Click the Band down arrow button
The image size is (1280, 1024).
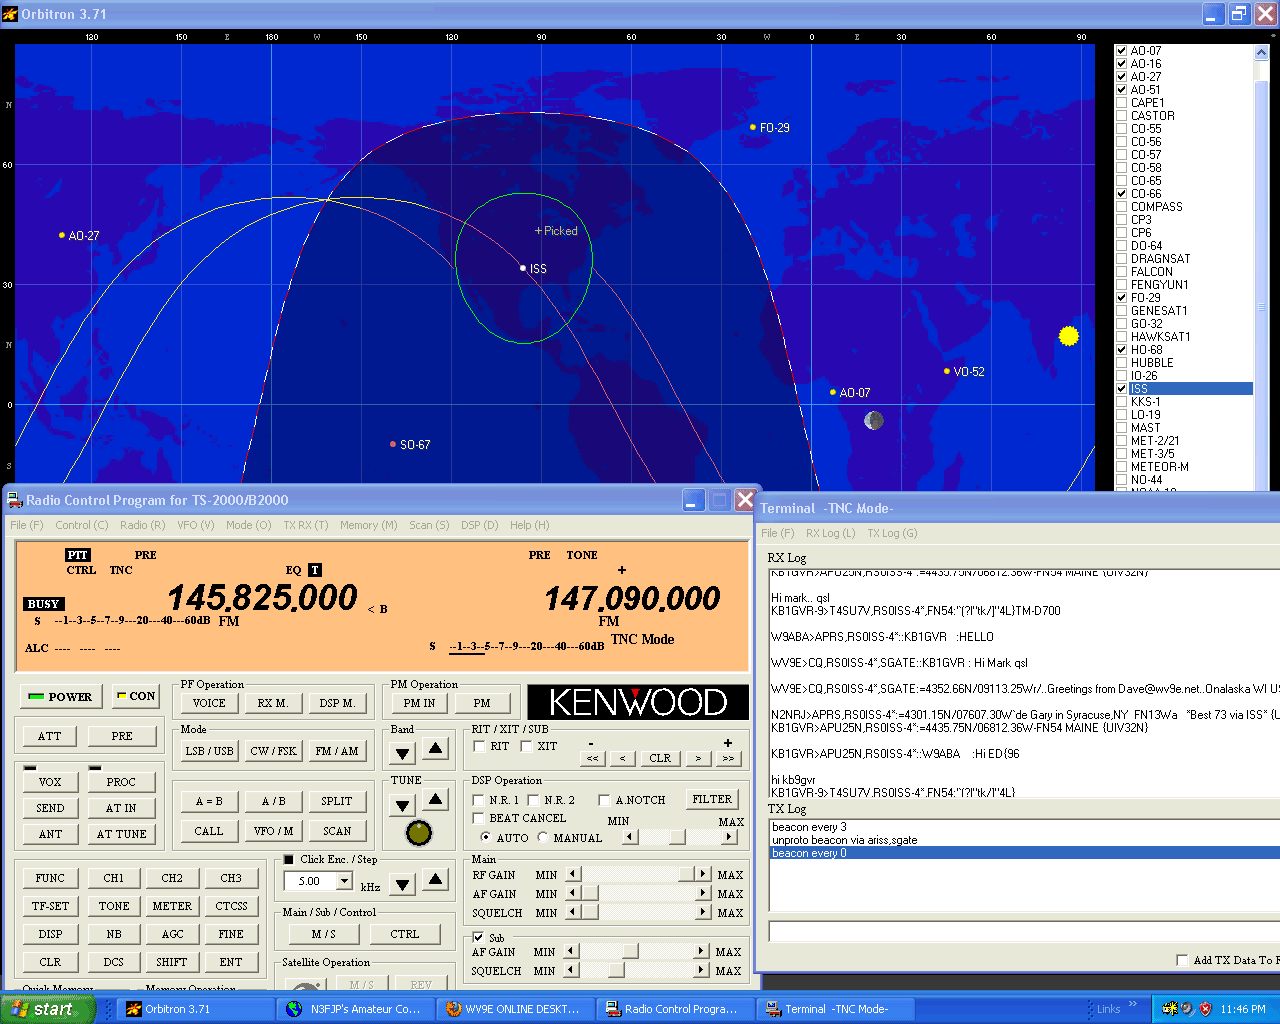click(x=403, y=752)
